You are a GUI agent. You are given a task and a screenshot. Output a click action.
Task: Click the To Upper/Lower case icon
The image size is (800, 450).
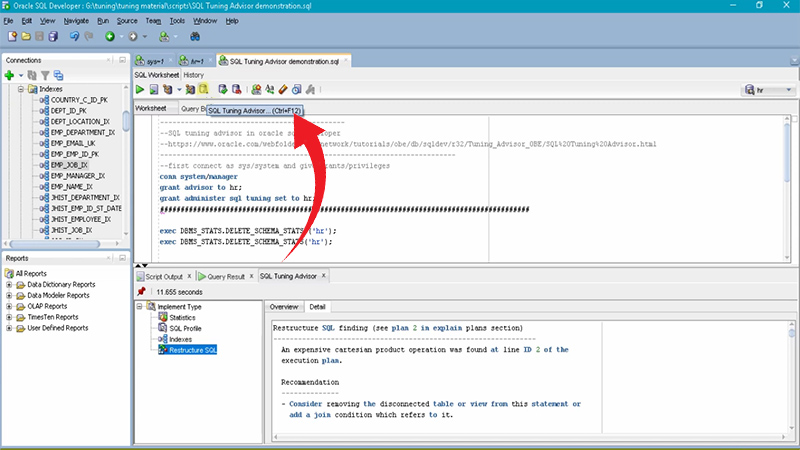coord(269,90)
